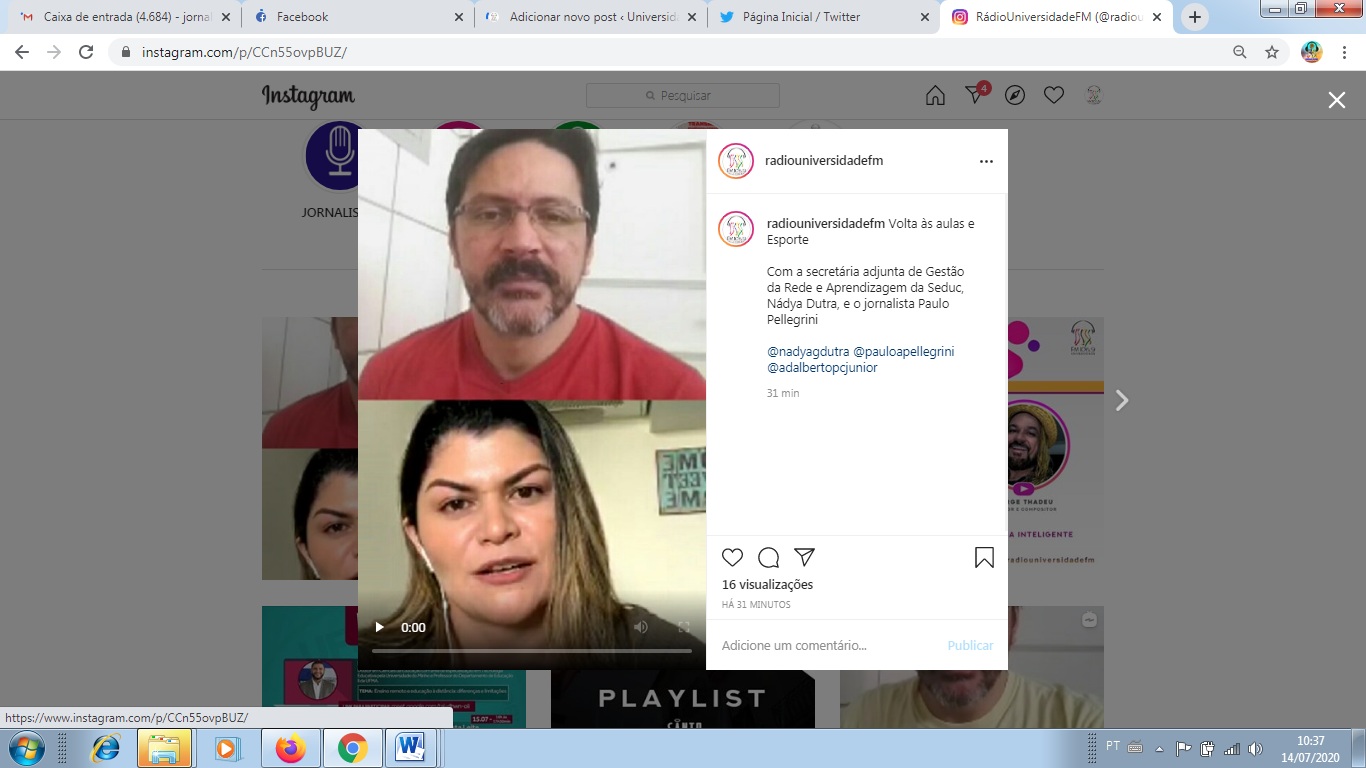The width and height of the screenshot is (1366, 768).
Task: Open profile avatar in Instagram header
Action: (1094, 95)
